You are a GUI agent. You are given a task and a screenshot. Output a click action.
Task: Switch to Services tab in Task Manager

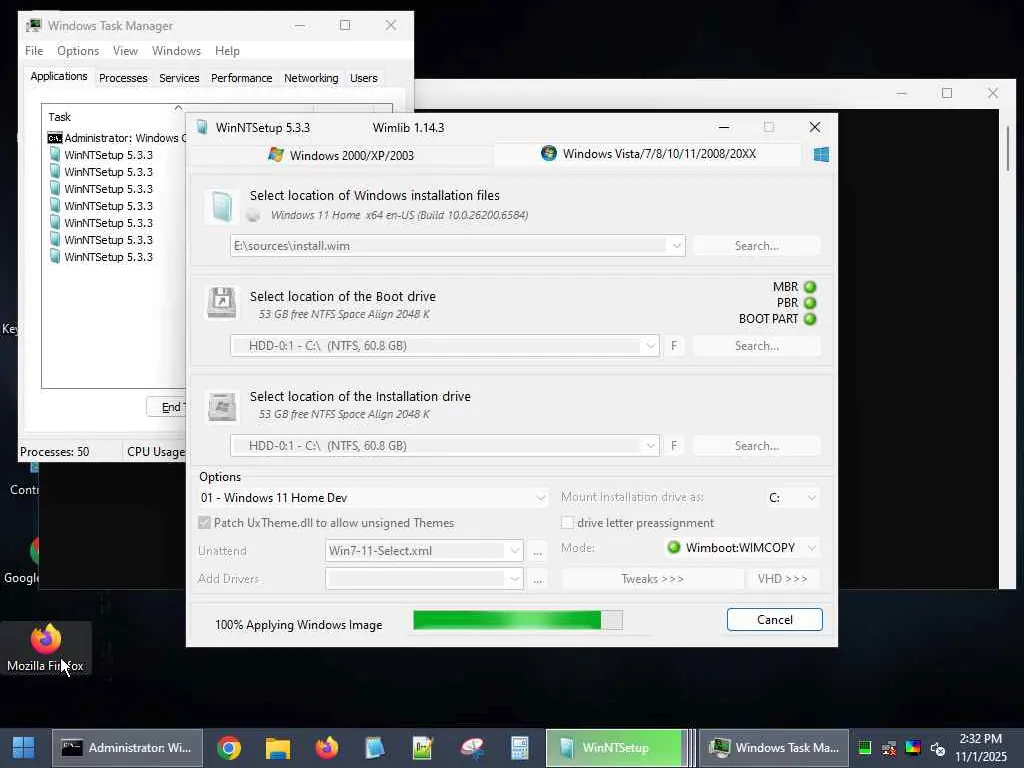(x=179, y=78)
